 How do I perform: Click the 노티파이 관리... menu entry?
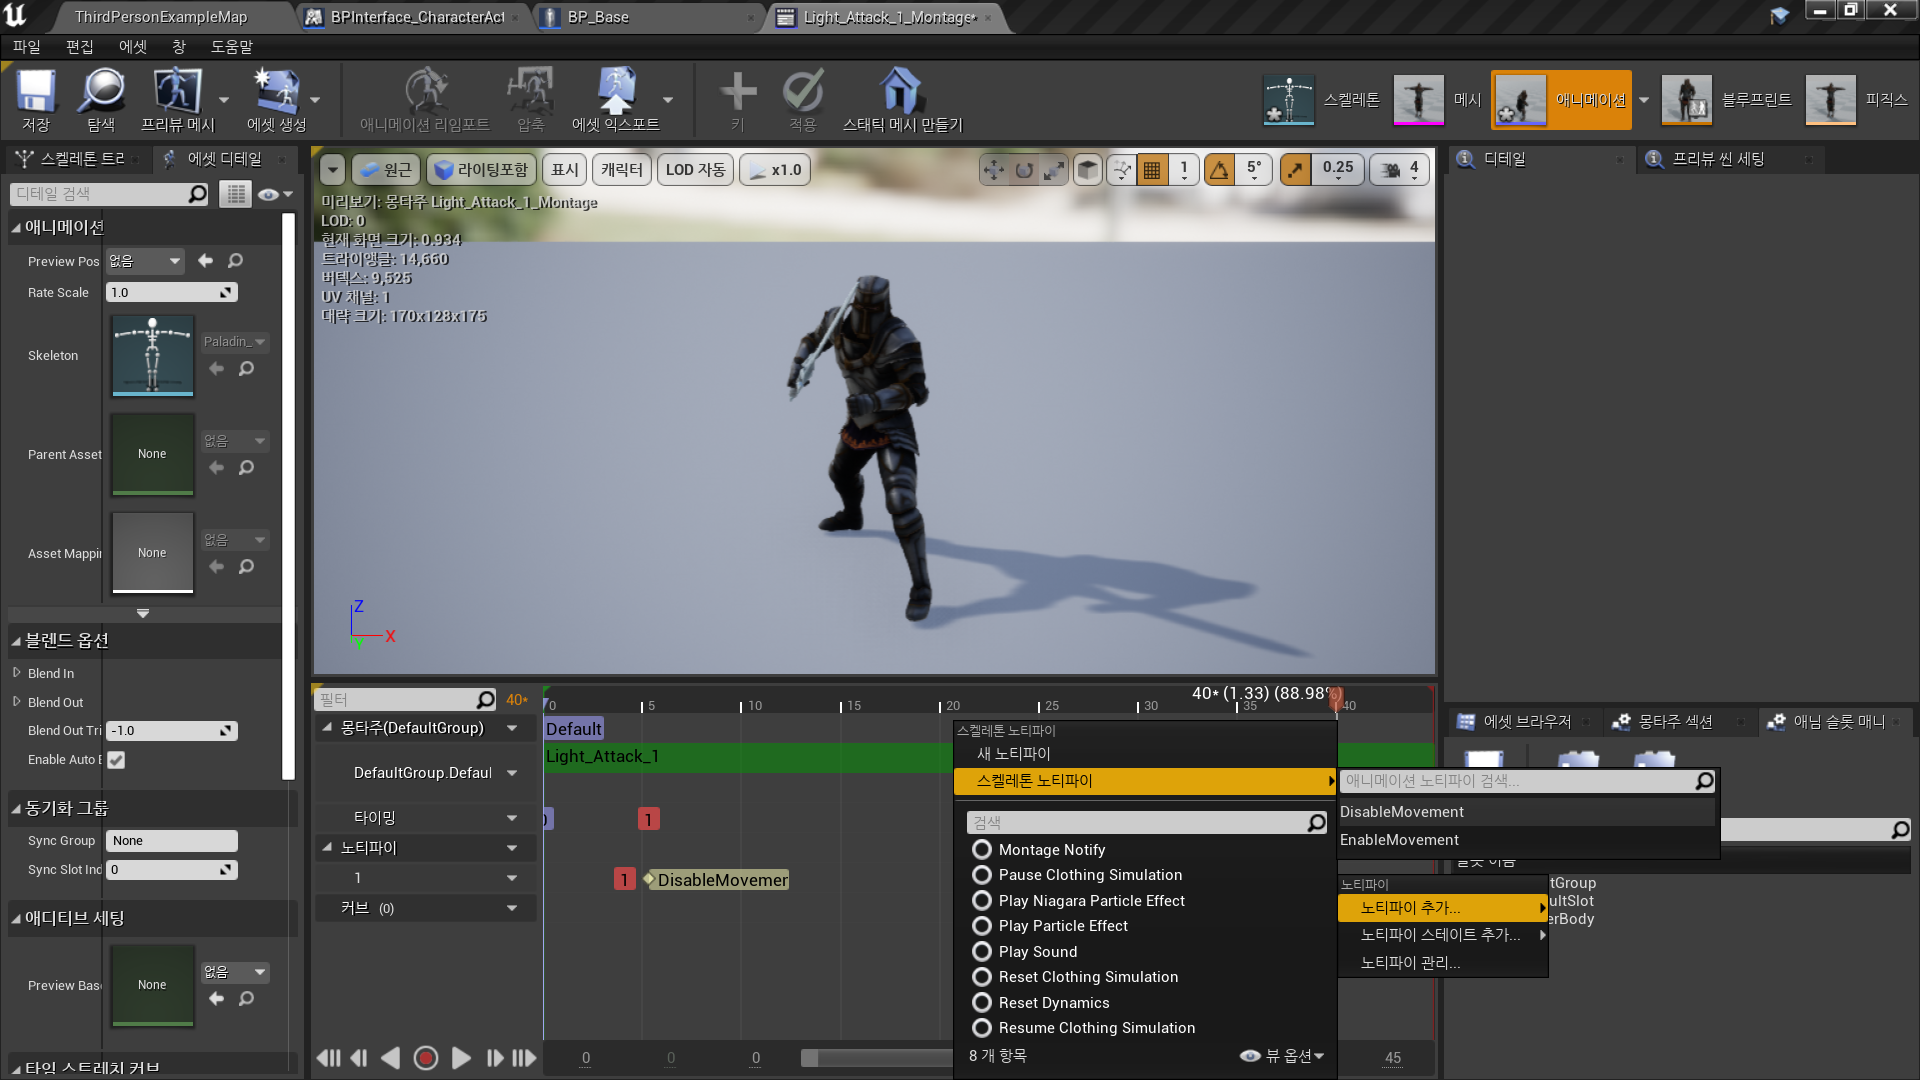1410,963
